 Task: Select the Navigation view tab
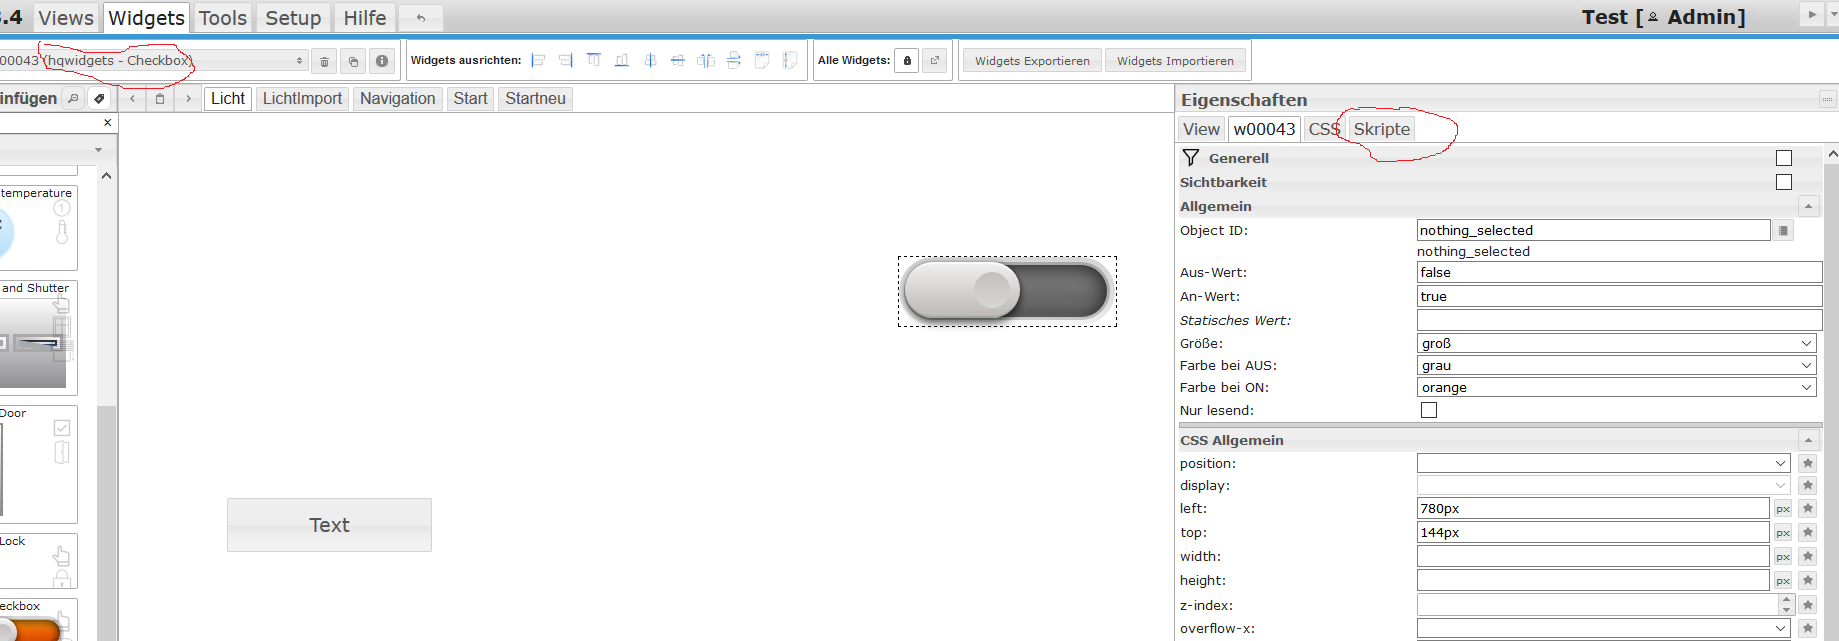pos(397,98)
